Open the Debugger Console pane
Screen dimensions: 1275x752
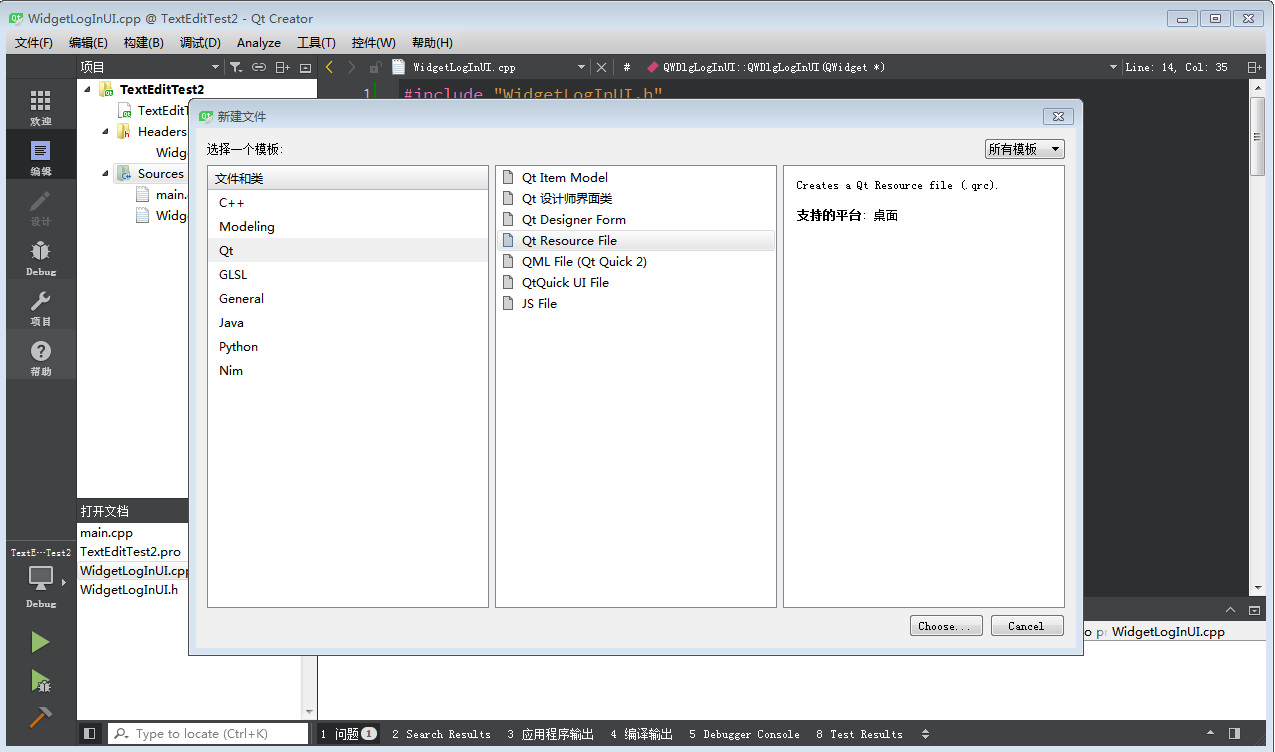(x=744, y=734)
